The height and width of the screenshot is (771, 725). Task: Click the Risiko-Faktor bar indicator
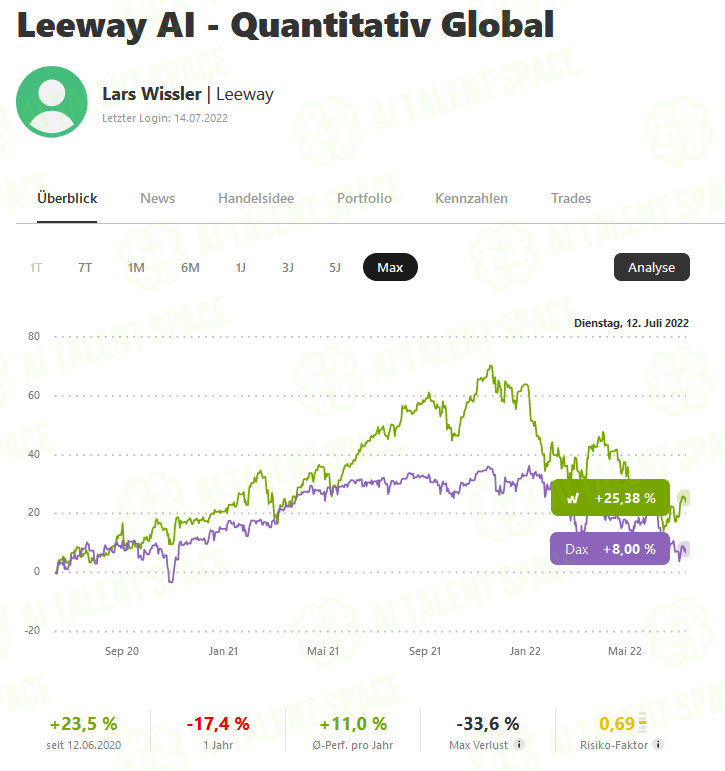tap(642, 722)
